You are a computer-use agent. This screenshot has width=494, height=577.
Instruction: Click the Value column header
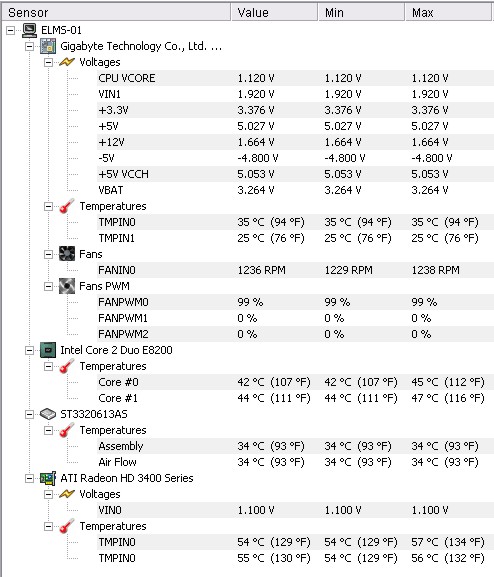[x=274, y=13]
